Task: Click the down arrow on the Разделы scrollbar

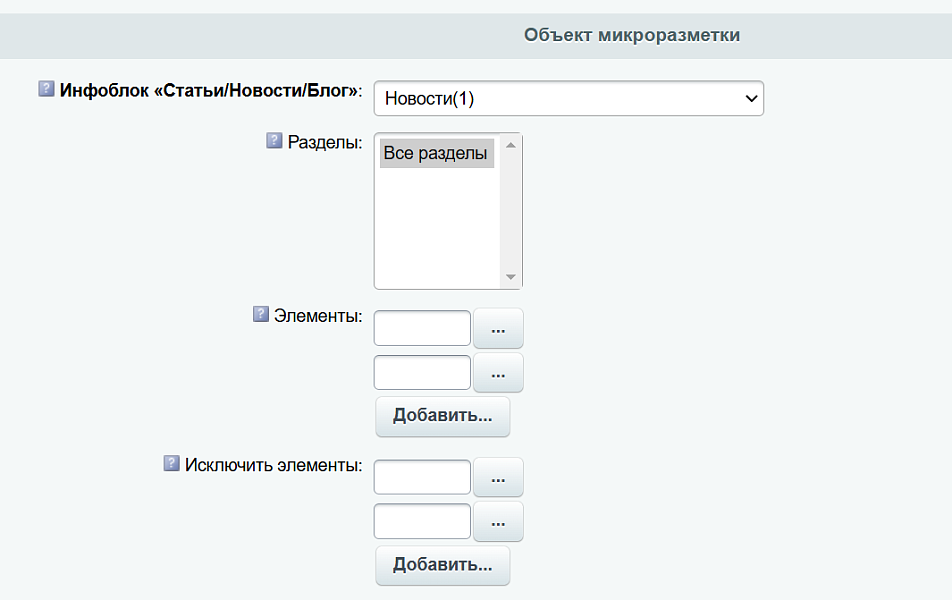Action: point(510,277)
